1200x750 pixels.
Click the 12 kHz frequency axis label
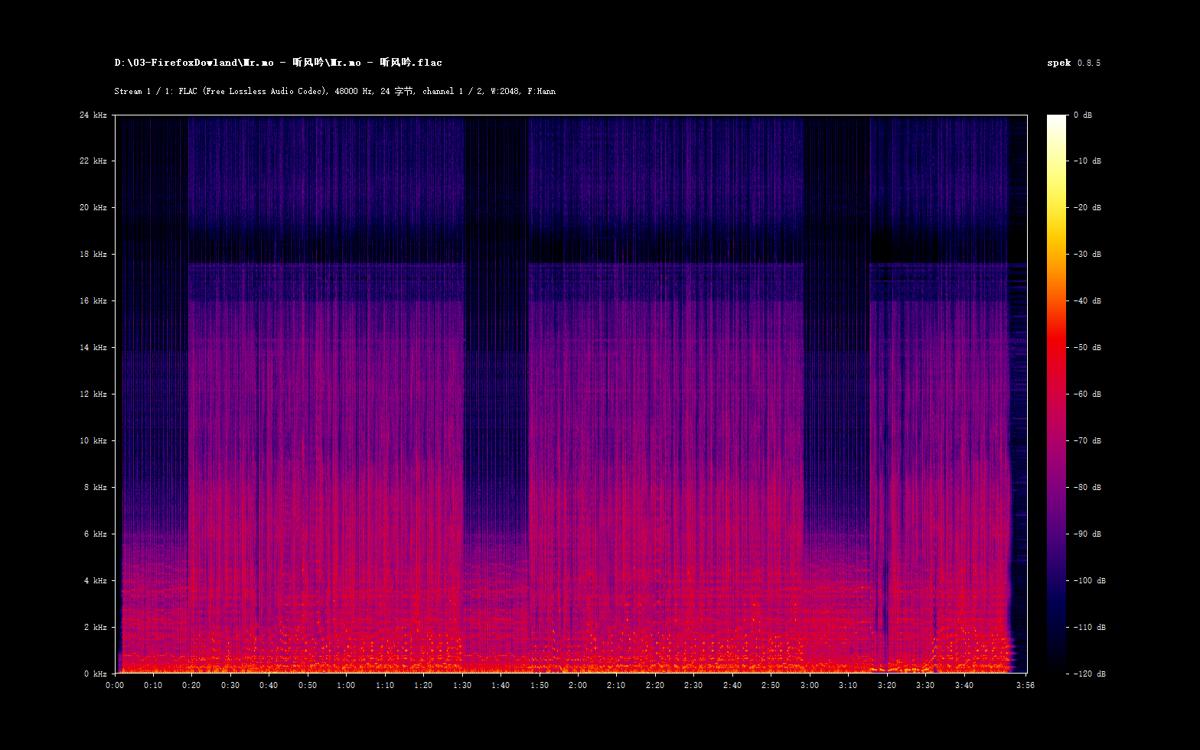[93, 395]
